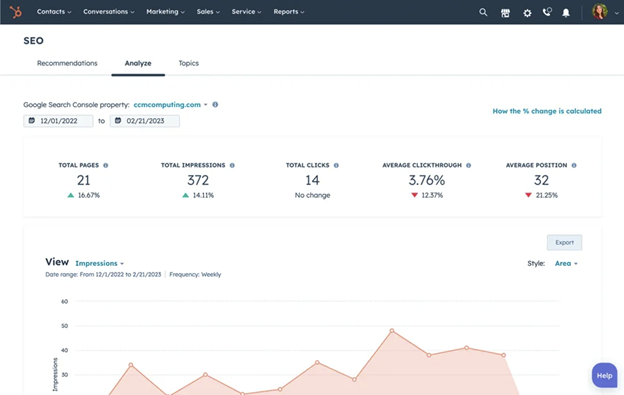Image resolution: width=624 pixels, height=395 pixels.
Task: Expand the Marketing menu
Action: [x=166, y=12]
